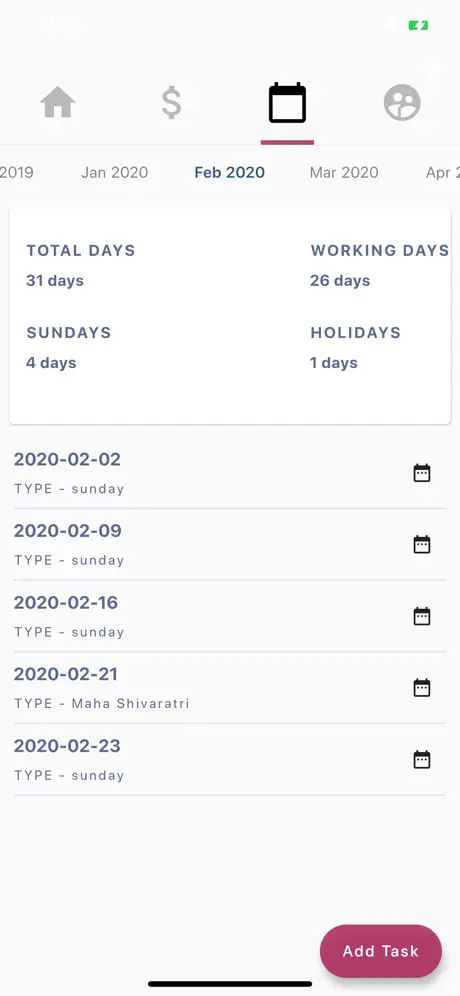Tap calendar icon for 2020-02-09
460x996 pixels.
pyautogui.click(x=422, y=544)
